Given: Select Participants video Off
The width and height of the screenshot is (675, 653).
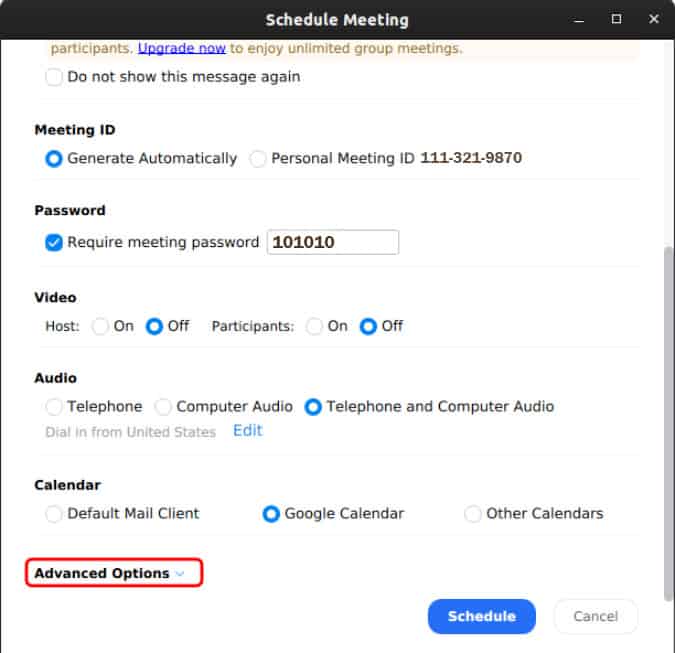Looking at the screenshot, I should click(368, 326).
